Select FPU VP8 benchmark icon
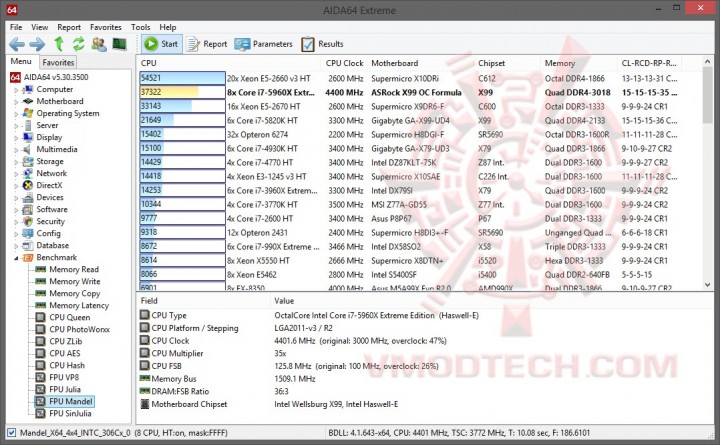Viewport: 720px width, 445px height. tap(41, 377)
